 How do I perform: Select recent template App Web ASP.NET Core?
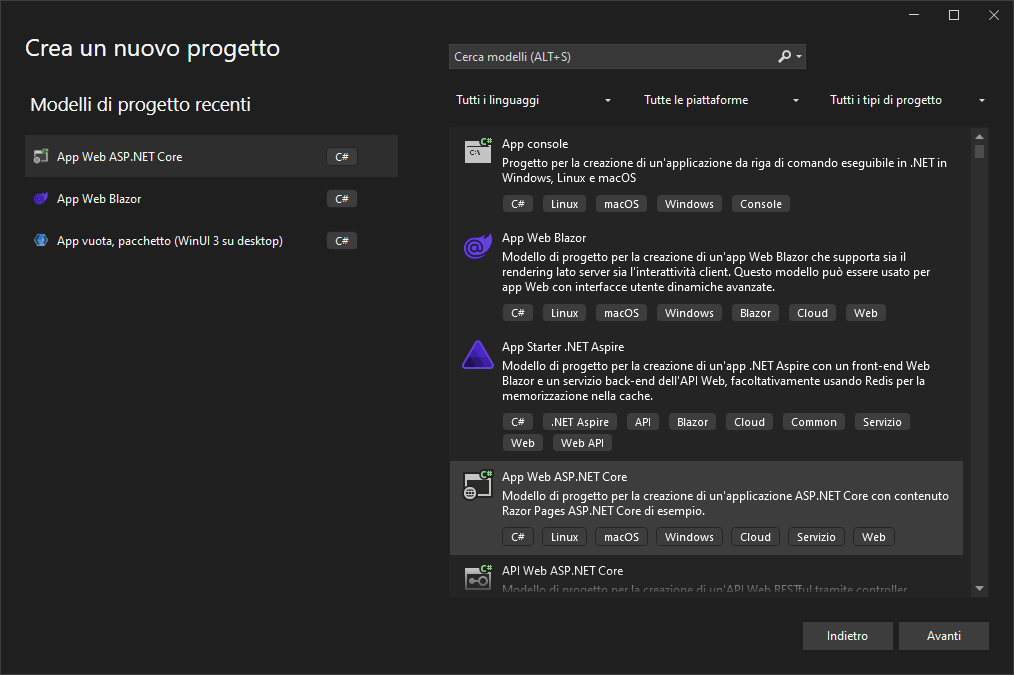tap(211, 156)
